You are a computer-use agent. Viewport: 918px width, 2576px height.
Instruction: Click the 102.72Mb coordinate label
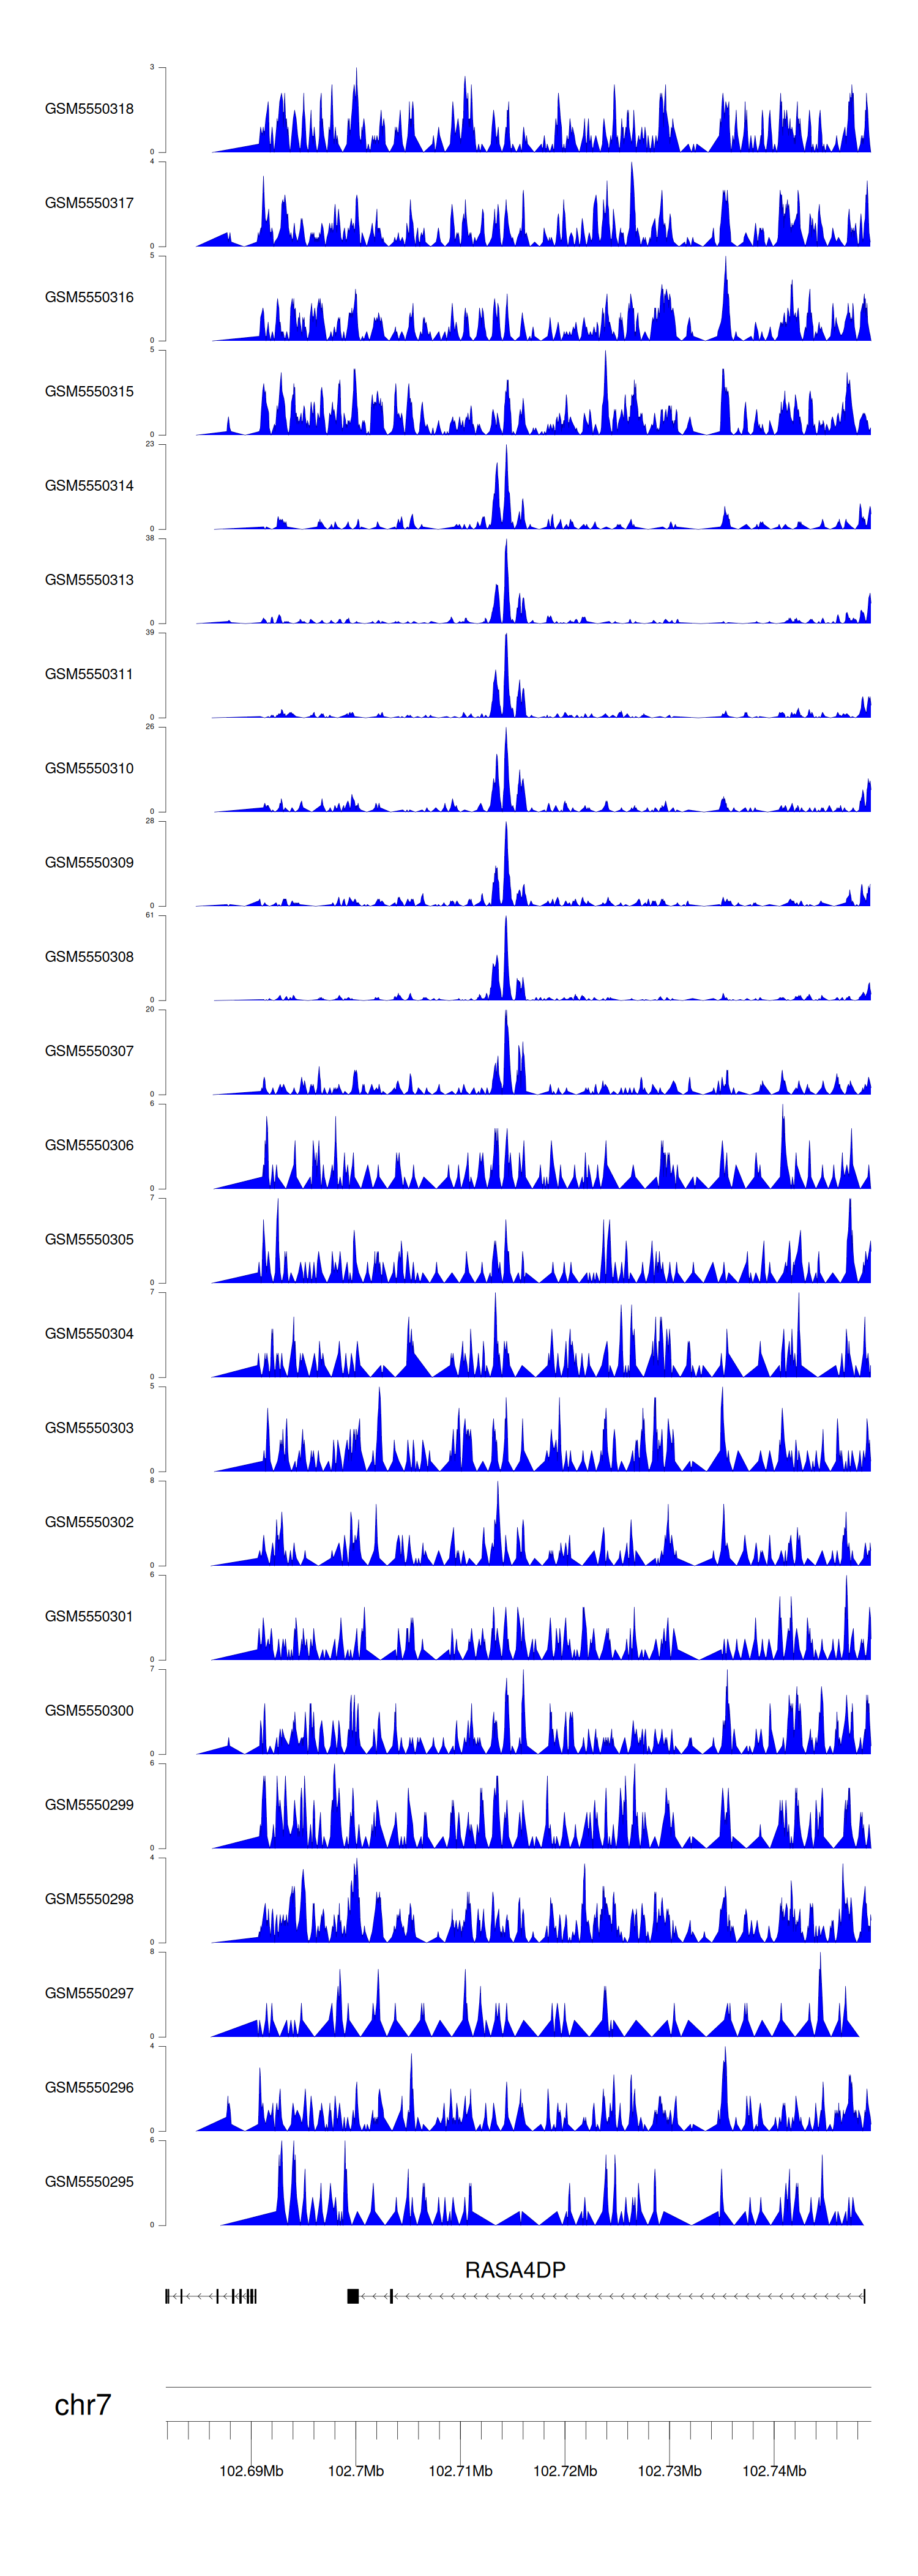[x=565, y=2471]
